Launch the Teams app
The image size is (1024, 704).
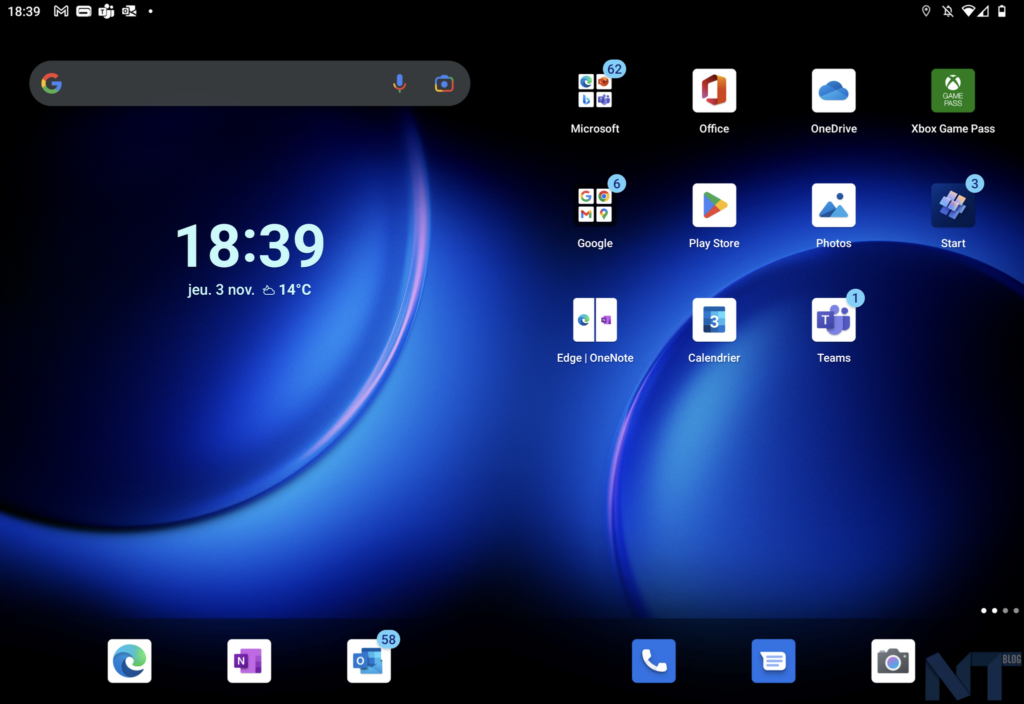(833, 320)
